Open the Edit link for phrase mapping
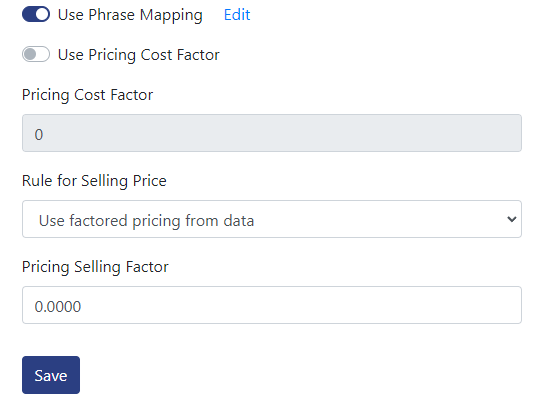This screenshot has width=547, height=409. point(237,15)
